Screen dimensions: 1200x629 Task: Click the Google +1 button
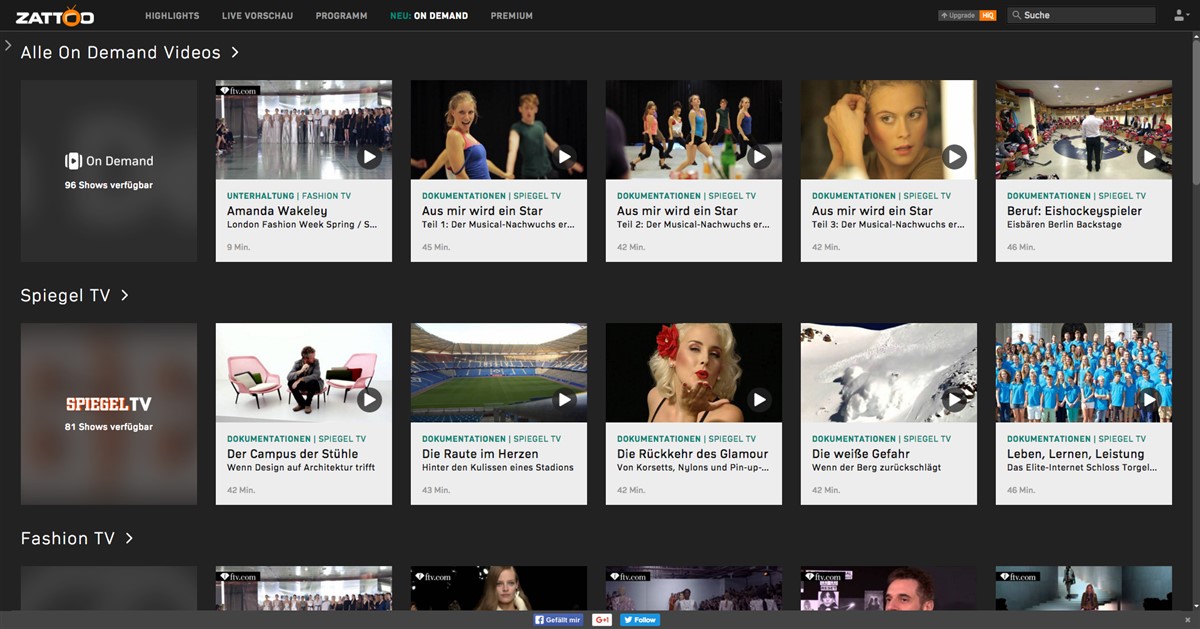pos(602,620)
